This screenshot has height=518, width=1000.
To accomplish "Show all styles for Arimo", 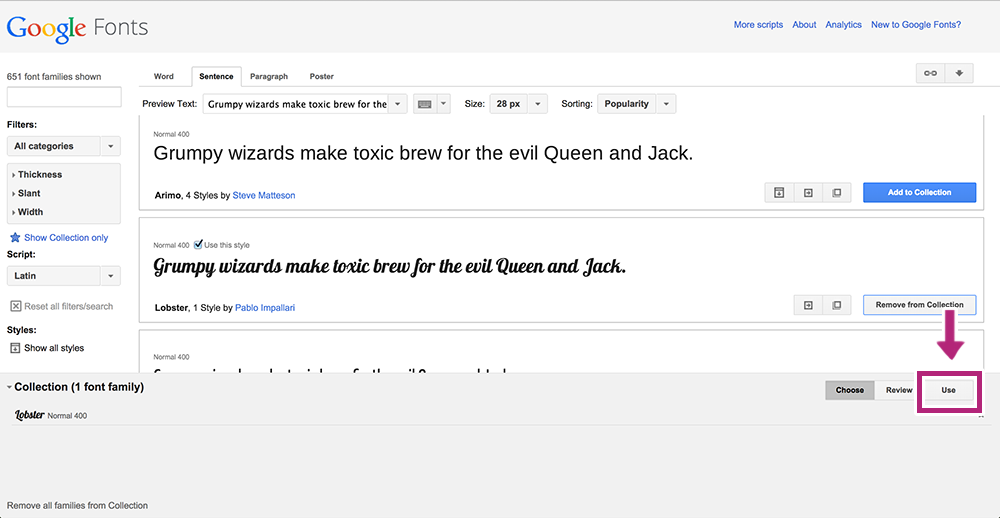I will (779, 193).
